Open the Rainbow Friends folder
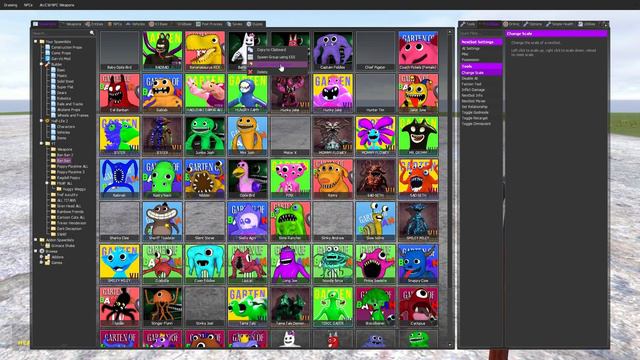640x360 pixels. 71,212
